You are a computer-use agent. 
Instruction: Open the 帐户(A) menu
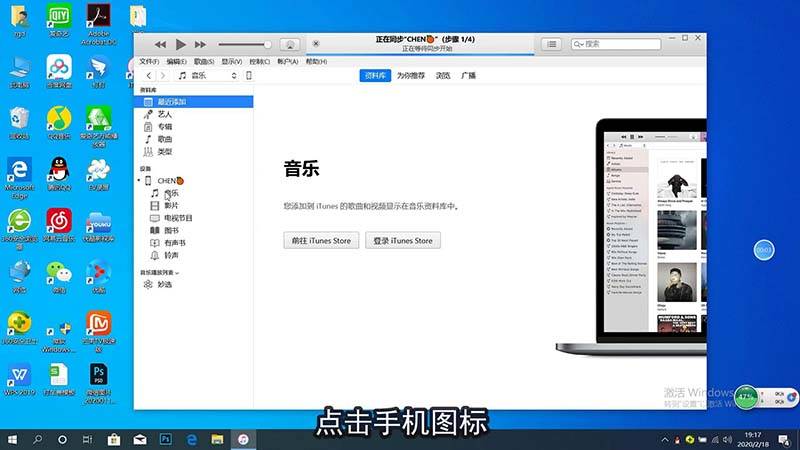(288, 61)
